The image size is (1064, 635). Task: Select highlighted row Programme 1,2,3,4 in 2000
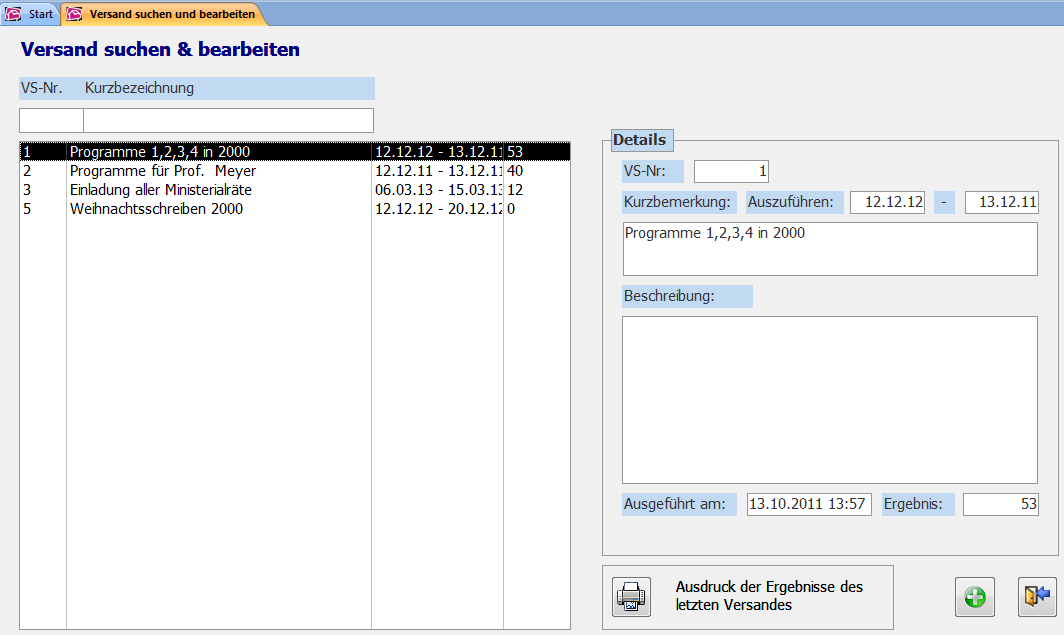(160, 152)
